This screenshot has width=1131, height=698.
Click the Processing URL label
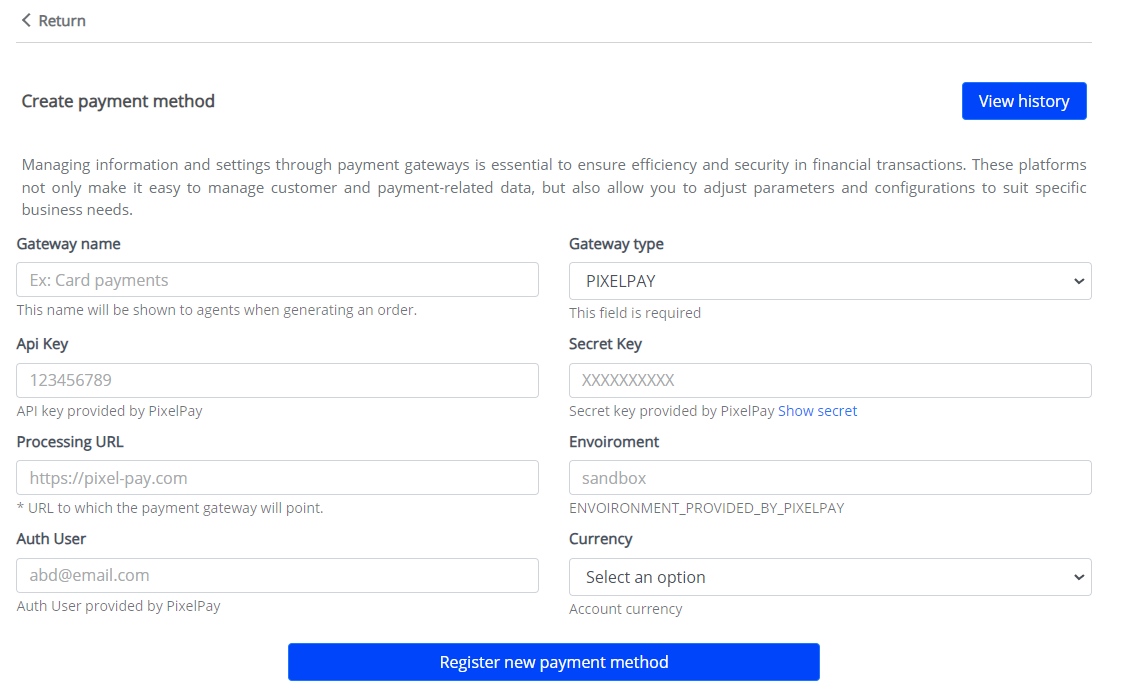(x=70, y=442)
